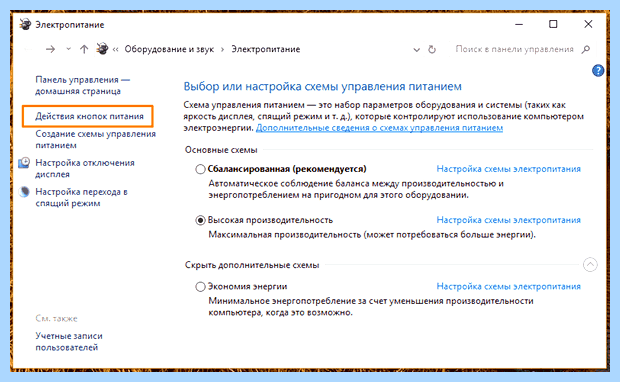Select Сбалансированная (рекомендуется) power plan
This screenshot has height=382, width=620.
(x=200, y=169)
